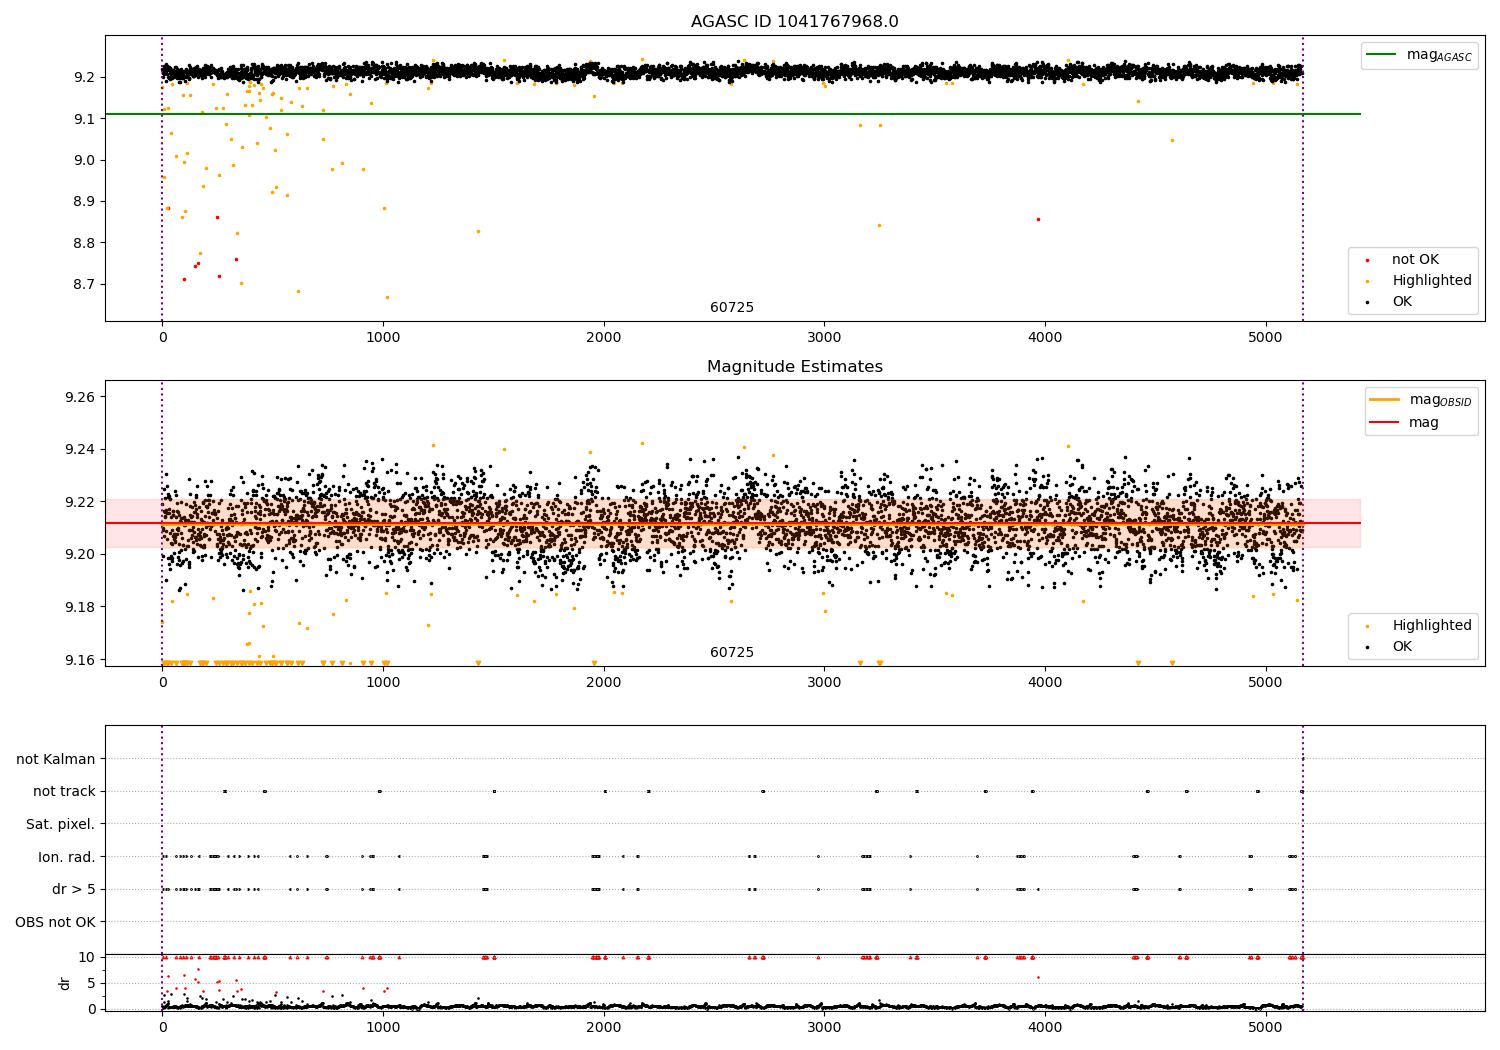Click the title "AGASC ID 1041767968.0"
This screenshot has width=1500, height=1050.
[x=794, y=22]
